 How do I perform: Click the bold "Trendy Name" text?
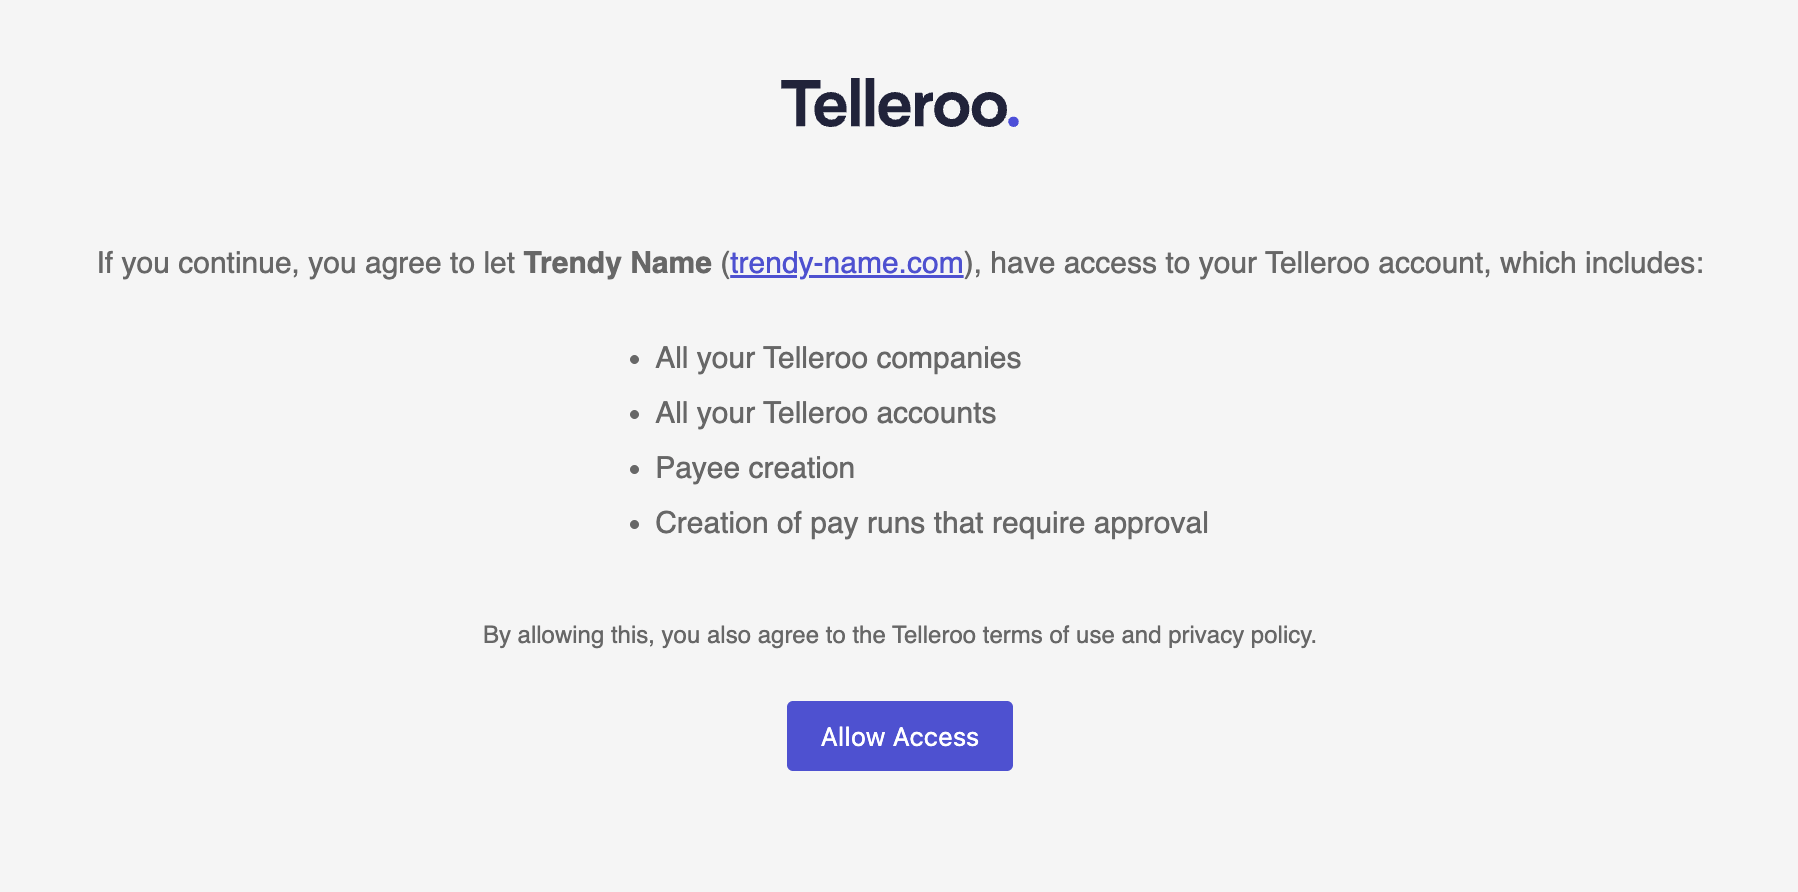point(617,263)
